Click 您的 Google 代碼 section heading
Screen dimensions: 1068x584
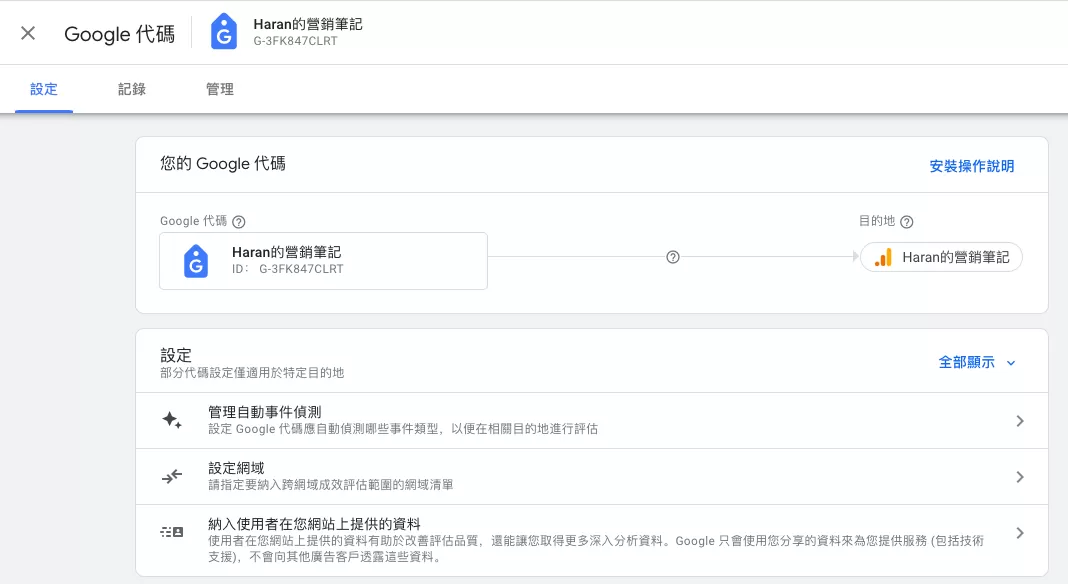(223, 164)
